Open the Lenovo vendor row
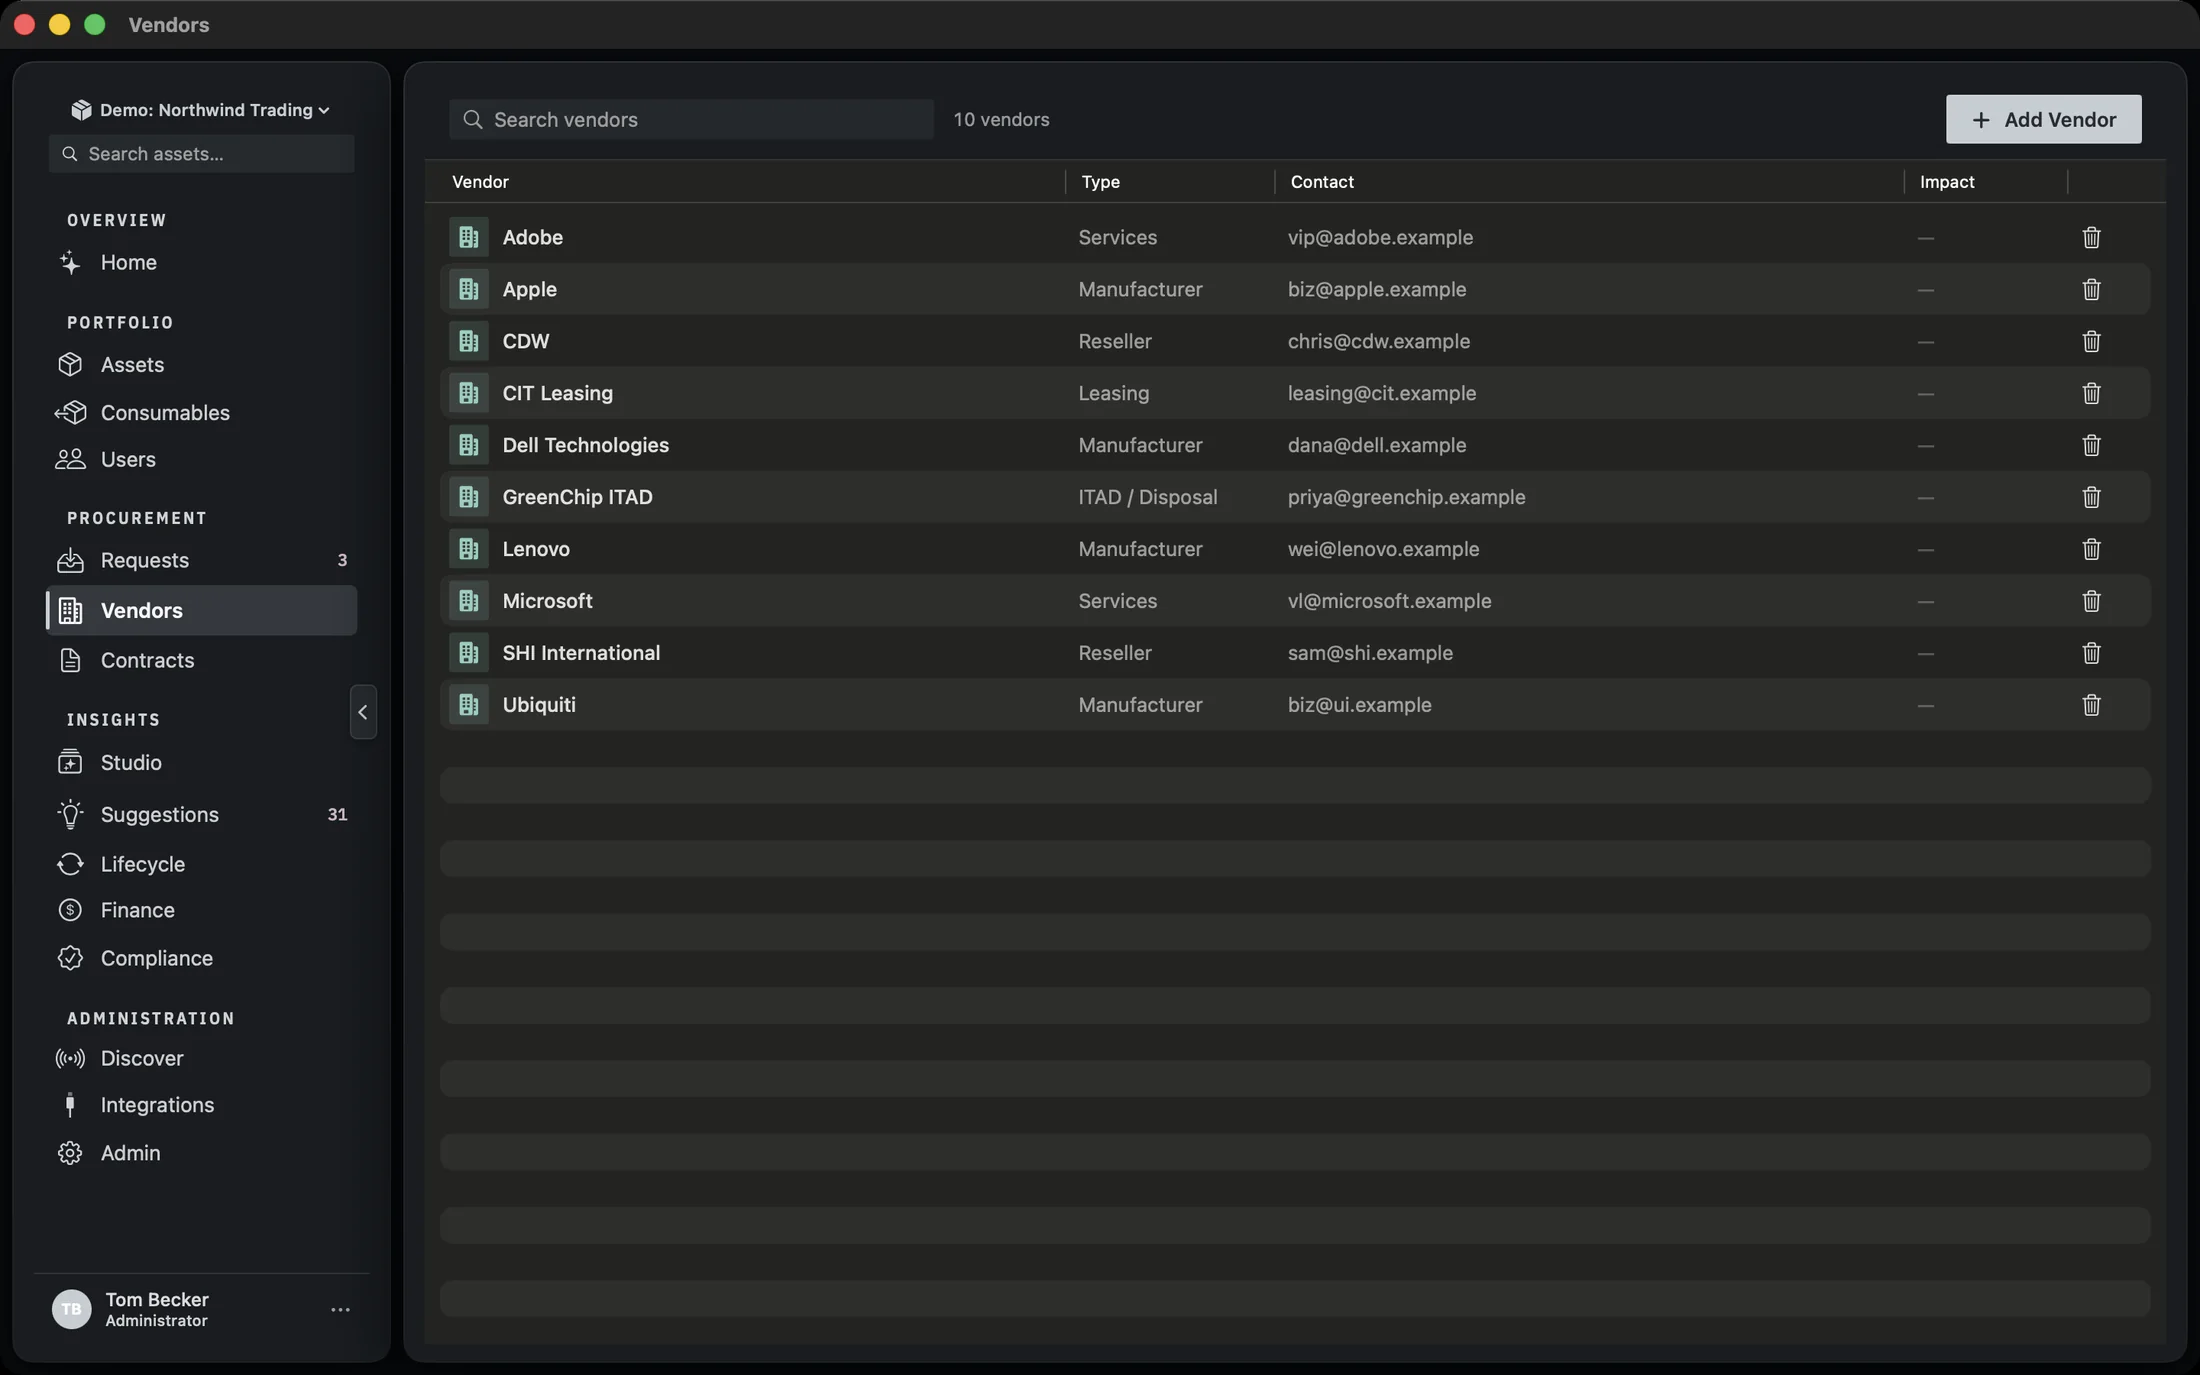The image size is (2200, 1375). tap(1295, 550)
